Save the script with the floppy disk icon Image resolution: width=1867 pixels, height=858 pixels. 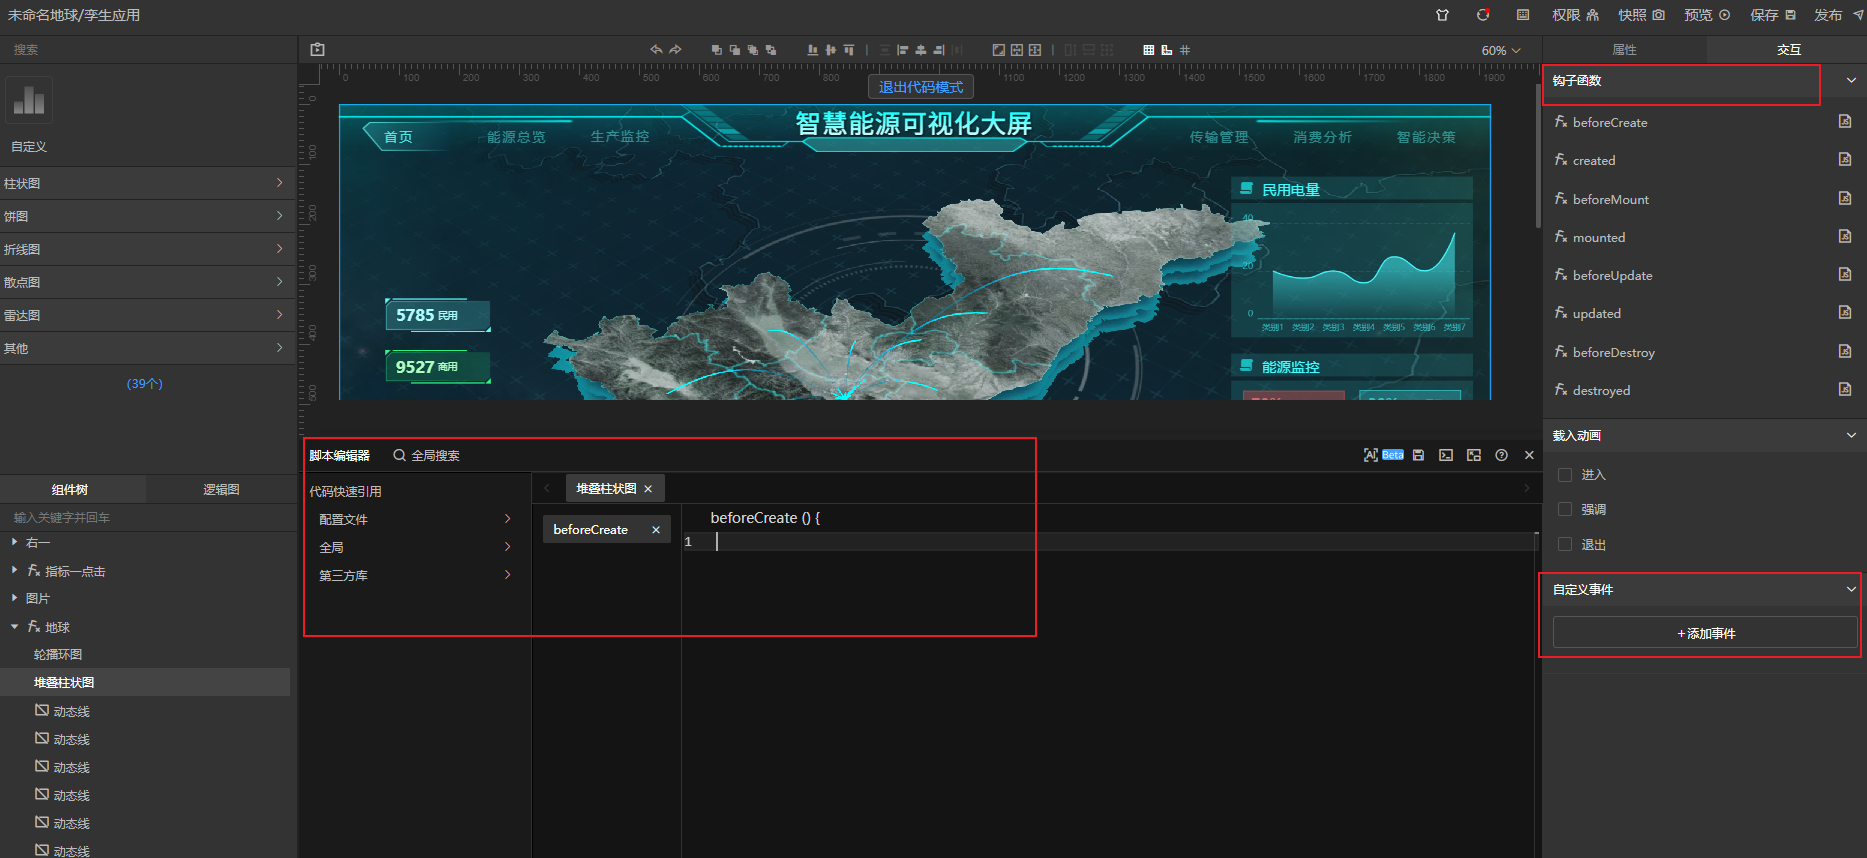tap(1418, 455)
